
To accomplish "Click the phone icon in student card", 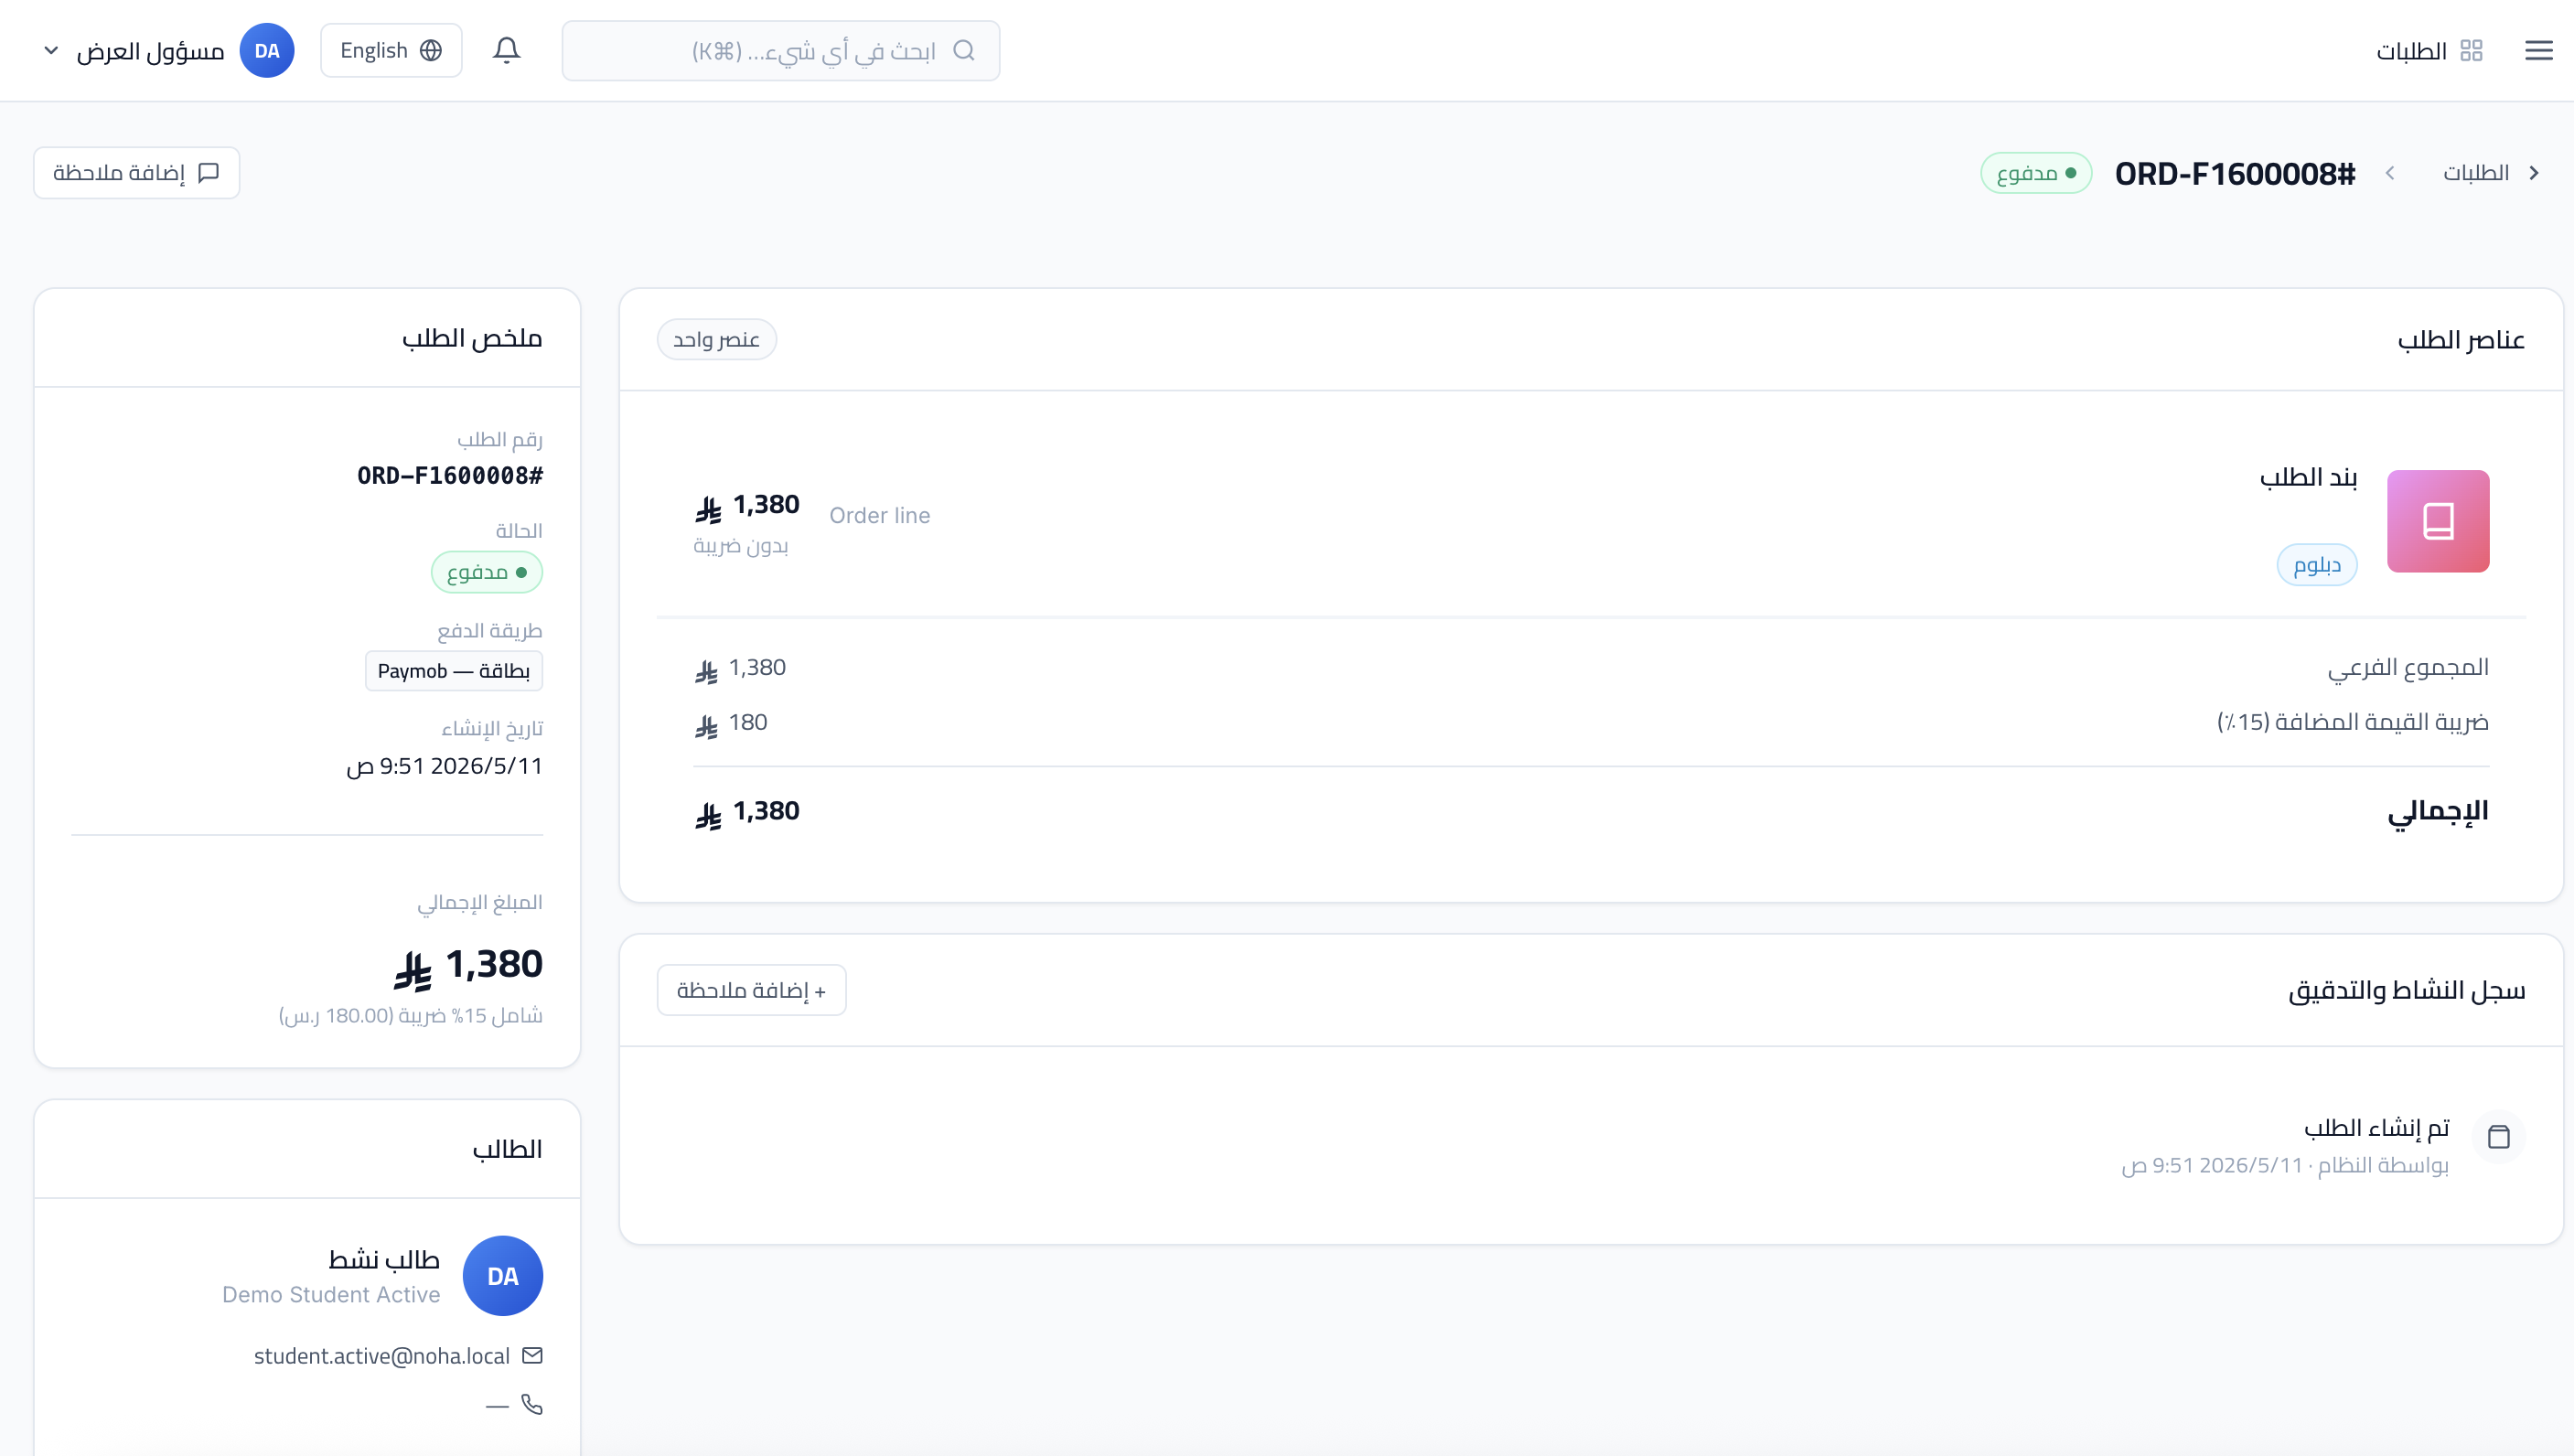I will pos(532,1405).
